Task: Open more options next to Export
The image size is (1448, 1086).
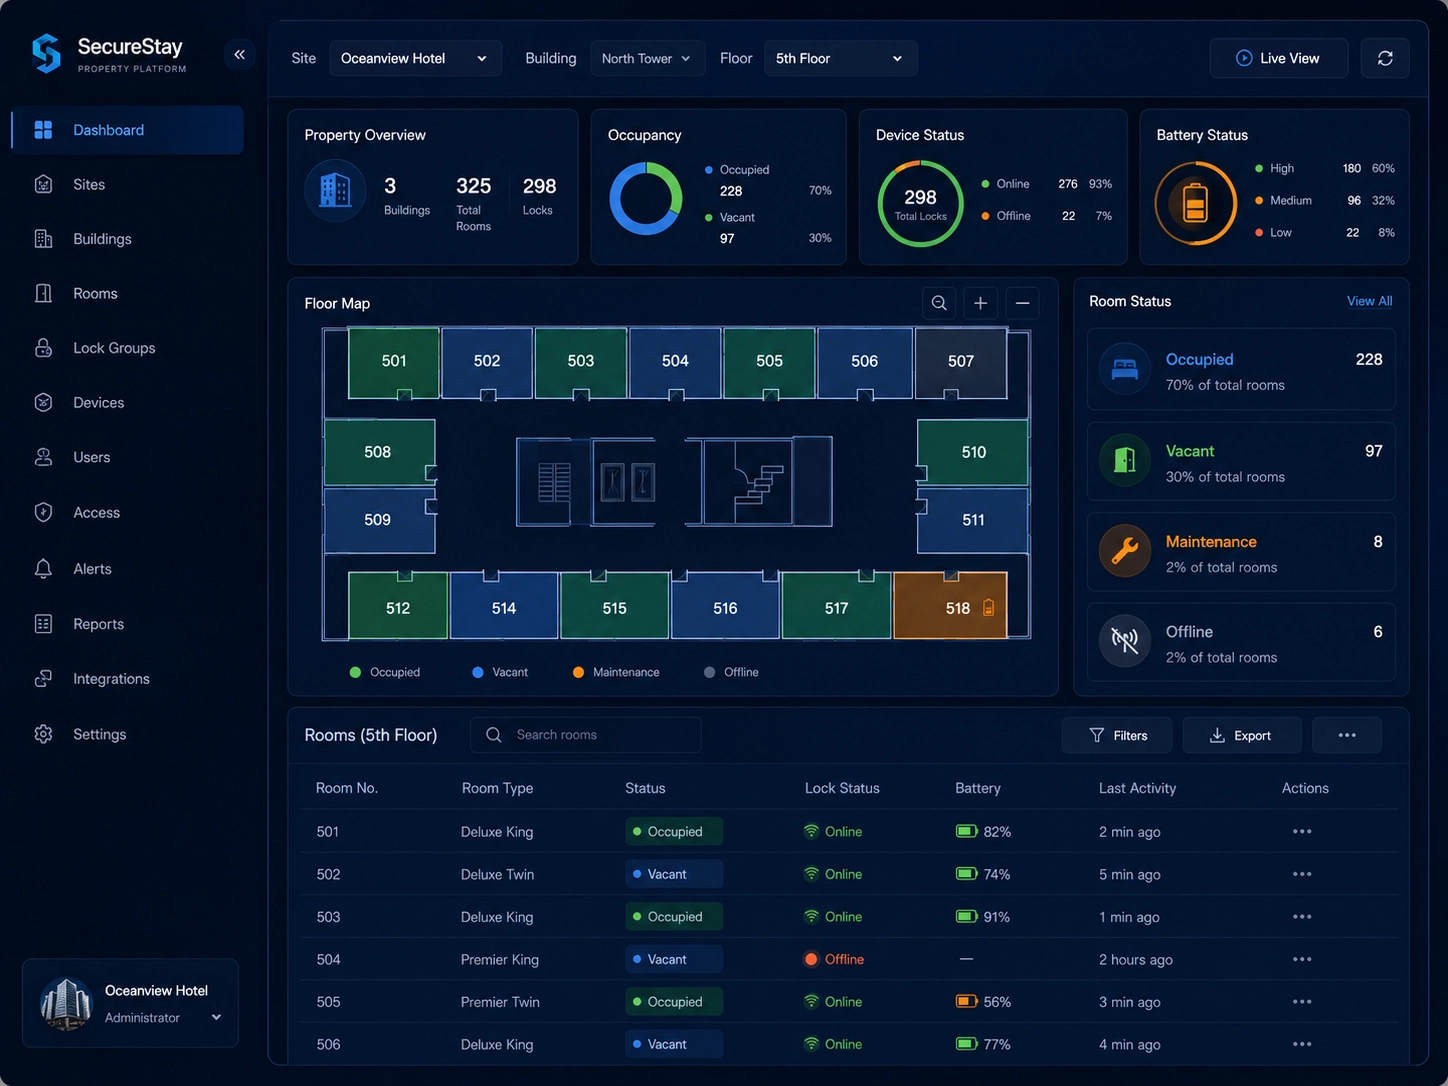Action: tap(1347, 735)
